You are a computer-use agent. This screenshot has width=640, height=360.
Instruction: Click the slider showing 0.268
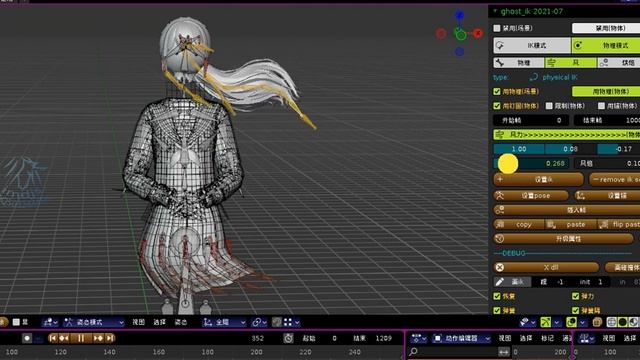point(532,163)
